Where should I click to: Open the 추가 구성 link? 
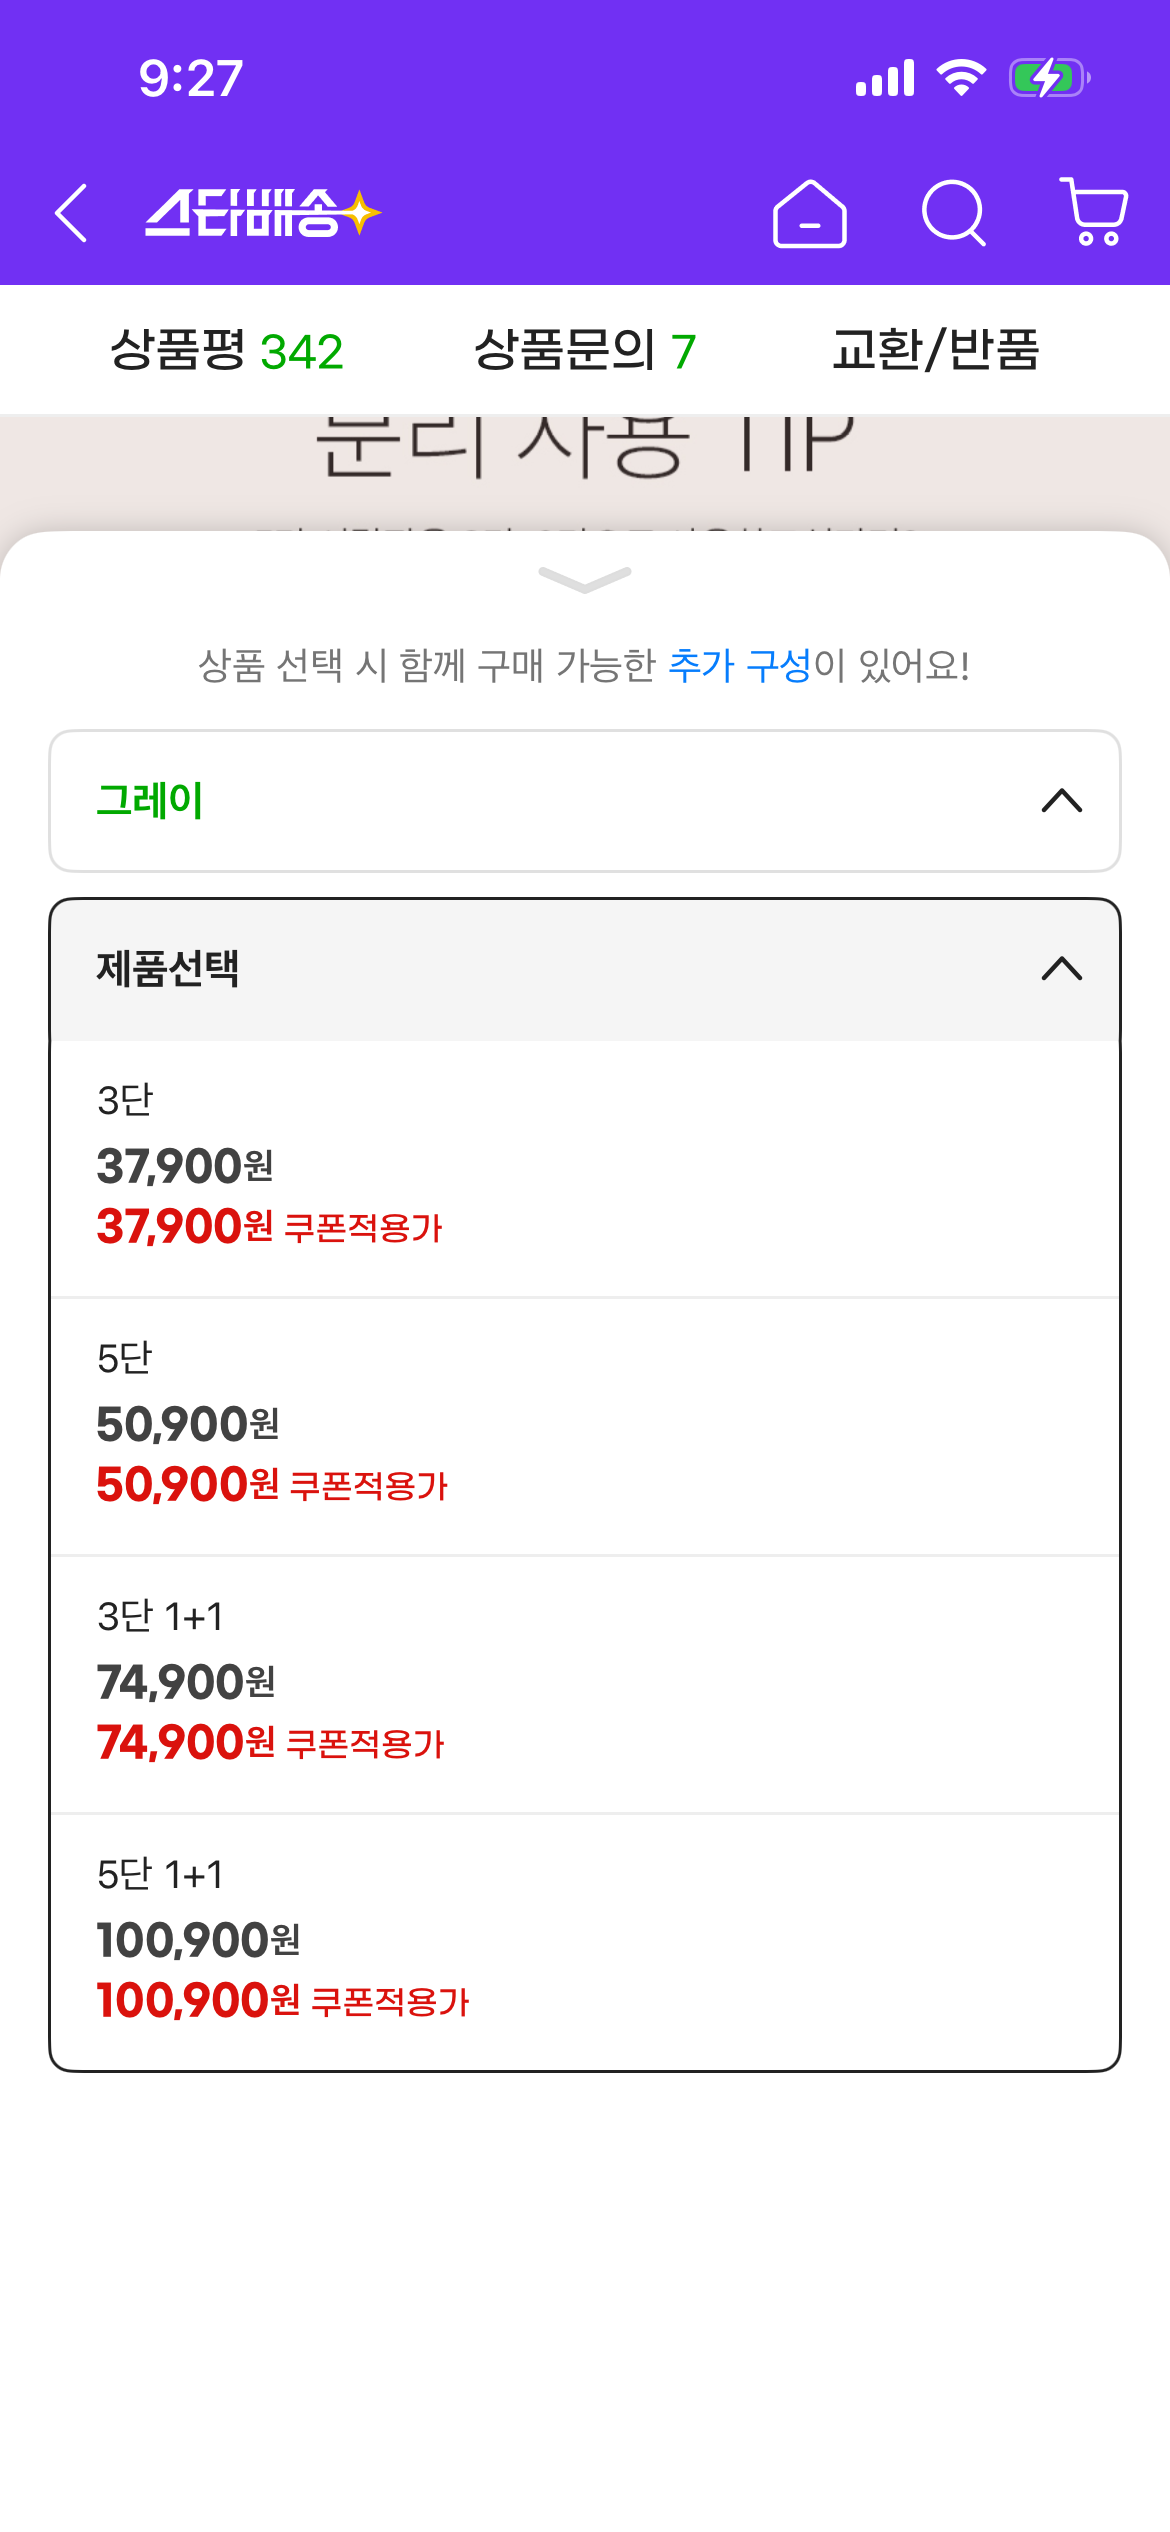pos(739,666)
